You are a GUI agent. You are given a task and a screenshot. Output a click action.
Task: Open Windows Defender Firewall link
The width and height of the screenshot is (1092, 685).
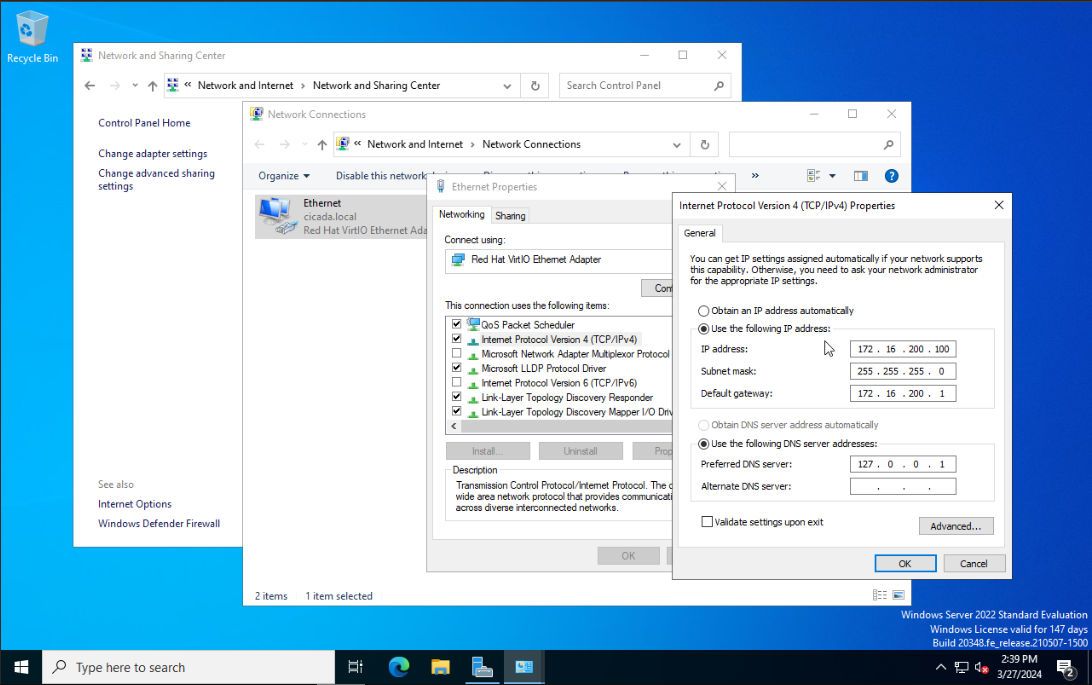pyautogui.click(x=159, y=523)
